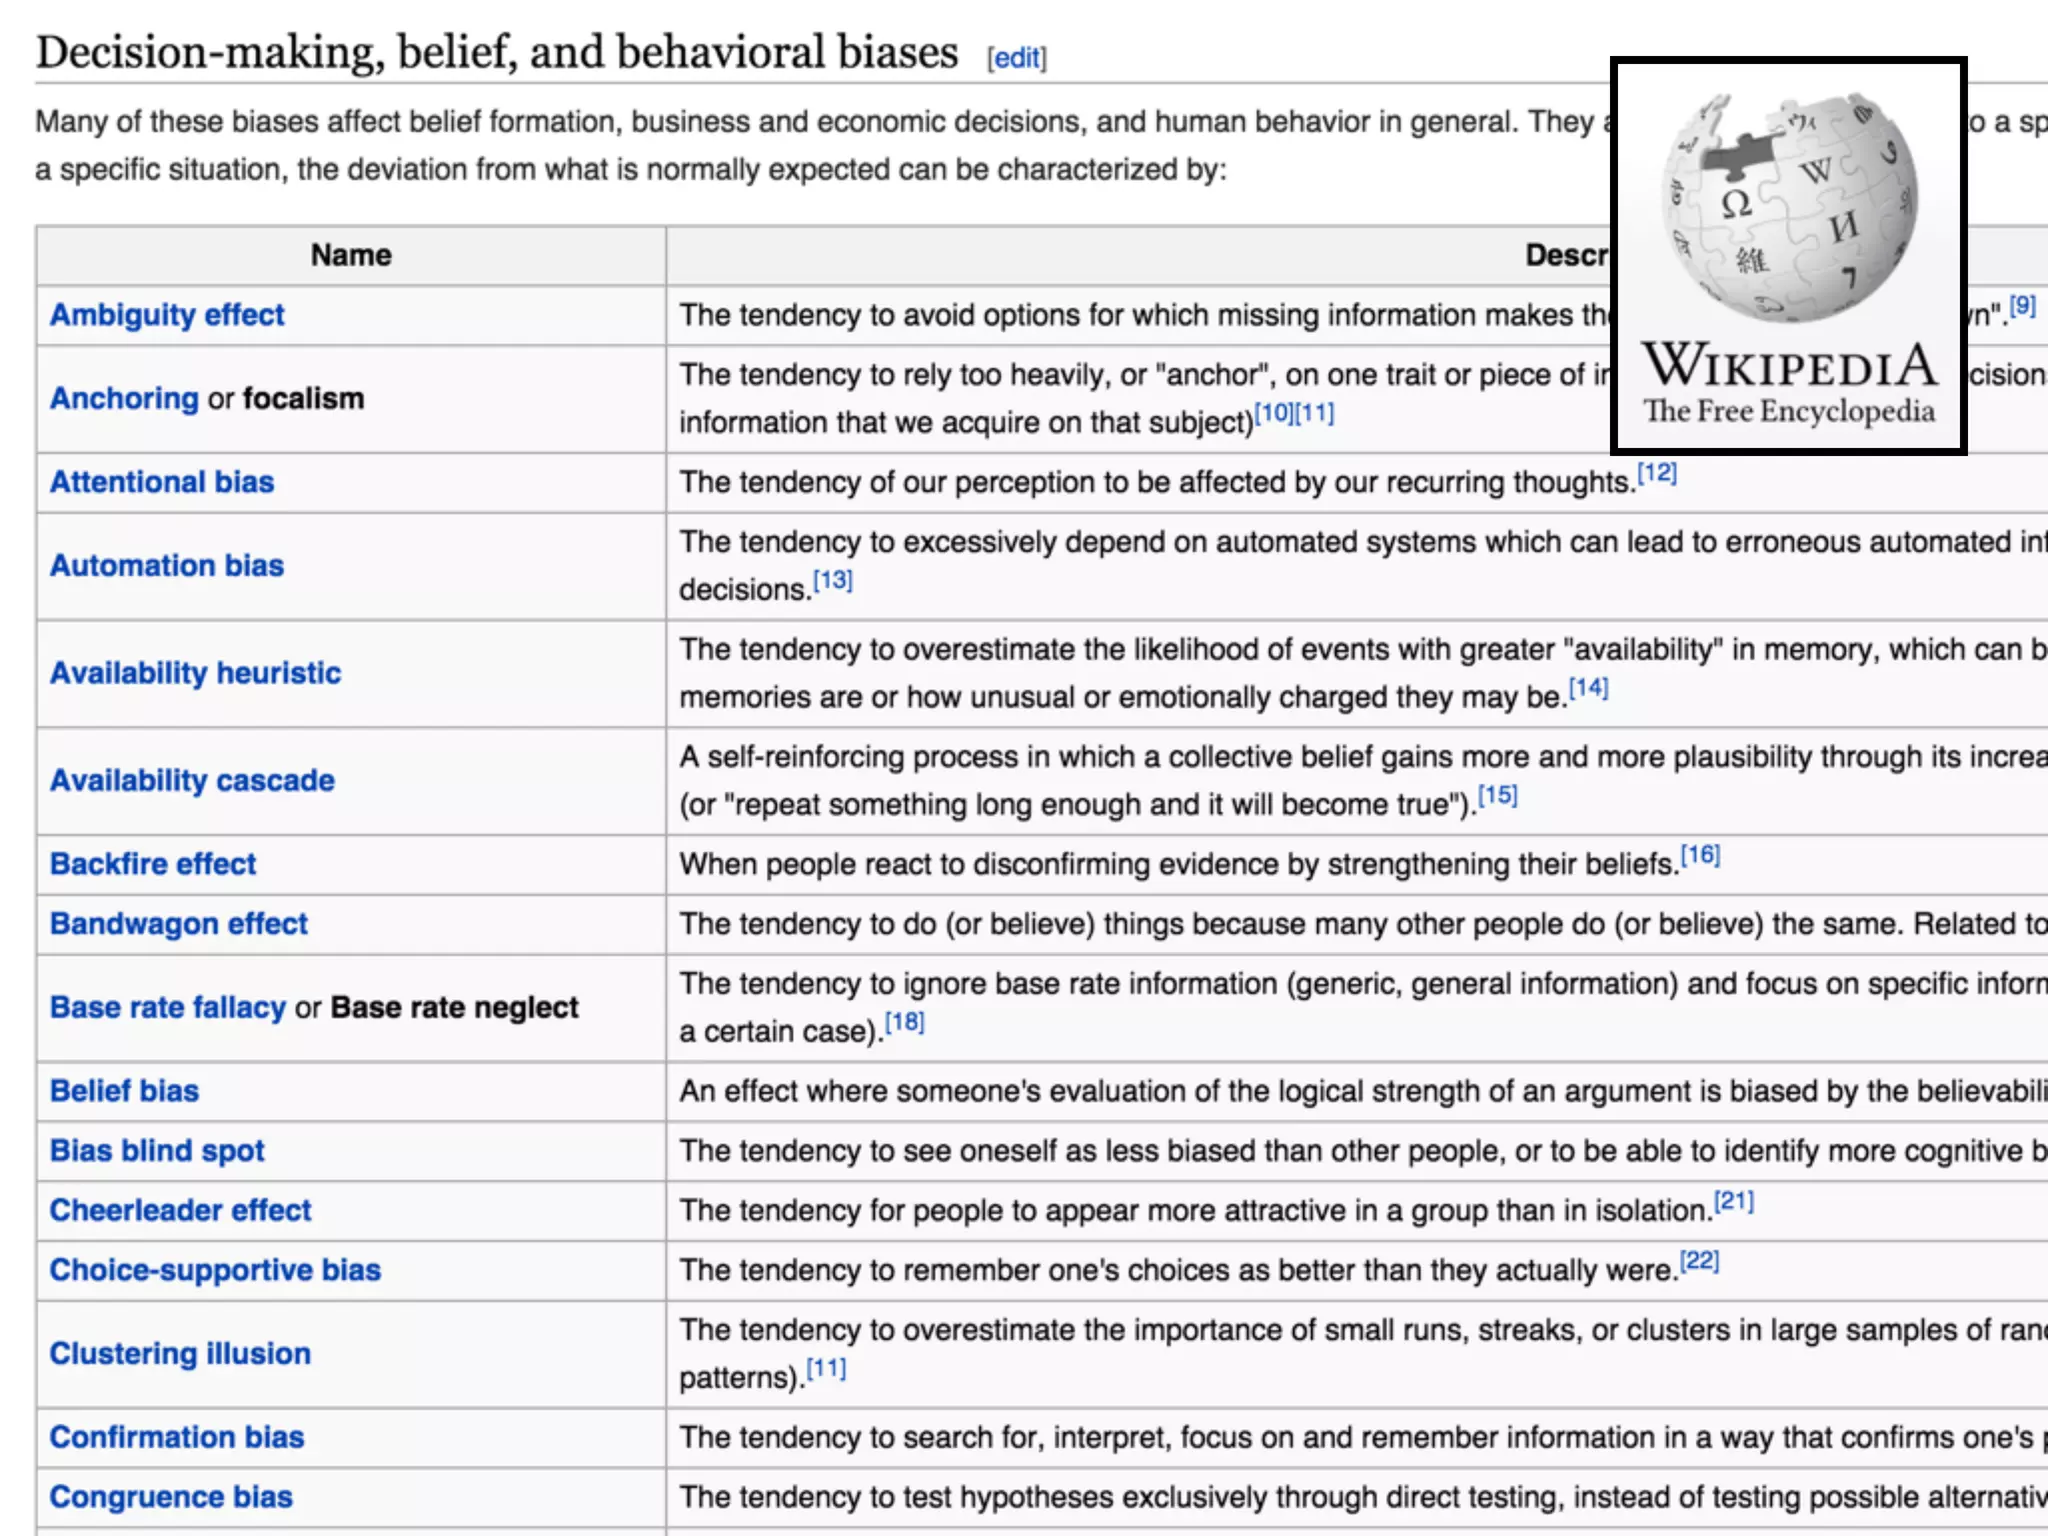Click citation [12] after attentional bias description
Screen dimensions: 2048x1536
pyautogui.click(x=1656, y=473)
